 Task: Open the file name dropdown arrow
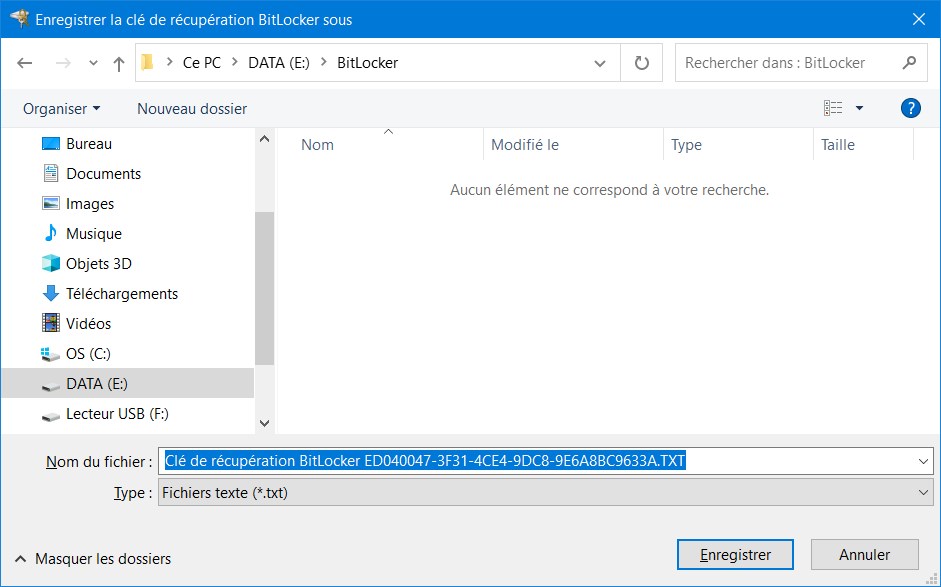[x=923, y=462]
